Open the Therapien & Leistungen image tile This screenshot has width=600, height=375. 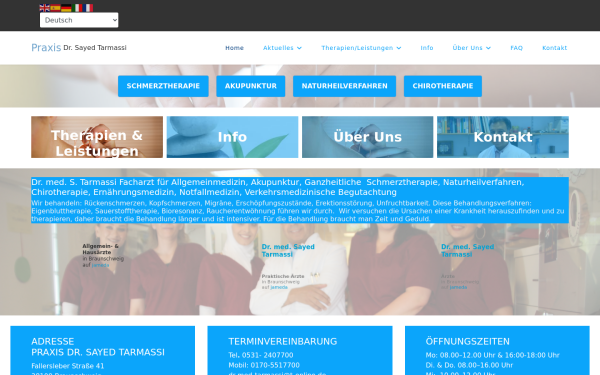pyautogui.click(x=97, y=137)
